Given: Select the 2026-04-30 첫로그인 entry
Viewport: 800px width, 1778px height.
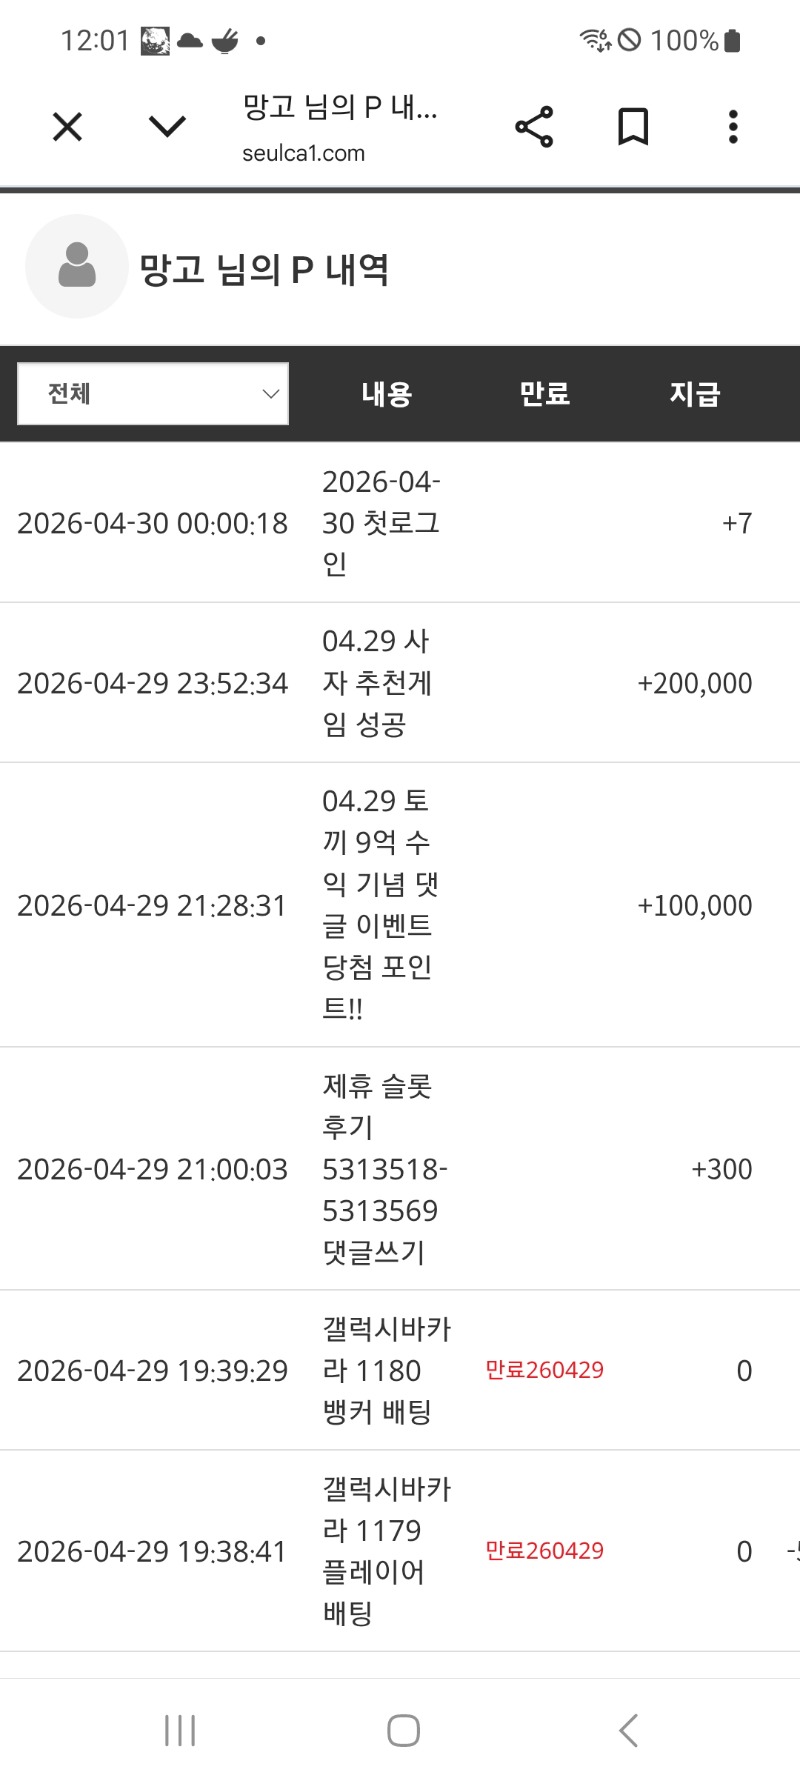Looking at the screenshot, I should tap(381, 523).
